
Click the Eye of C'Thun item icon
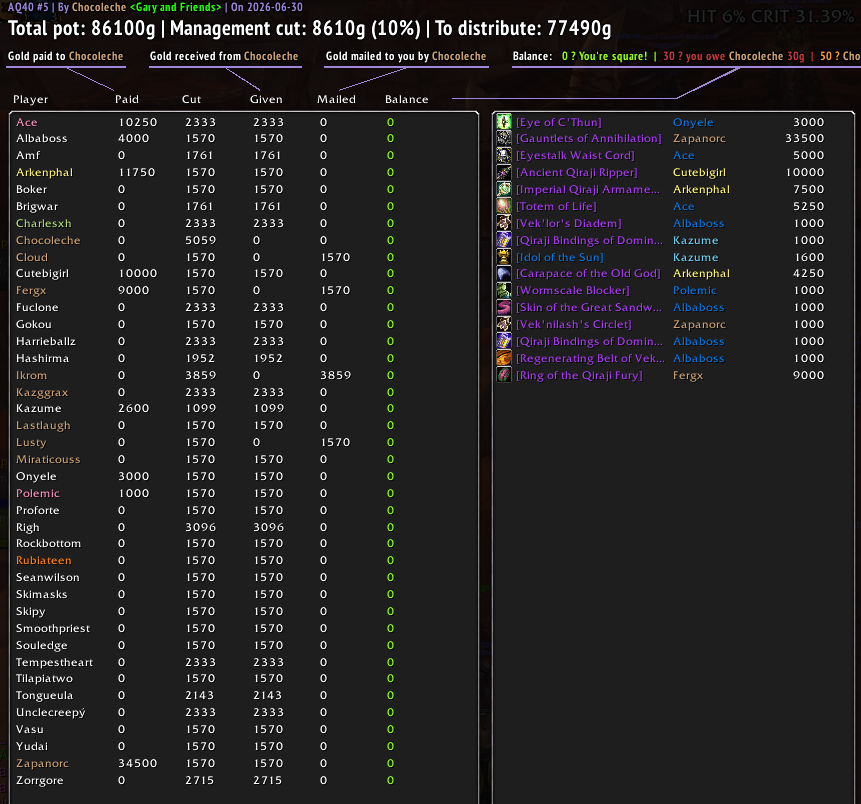click(x=504, y=121)
